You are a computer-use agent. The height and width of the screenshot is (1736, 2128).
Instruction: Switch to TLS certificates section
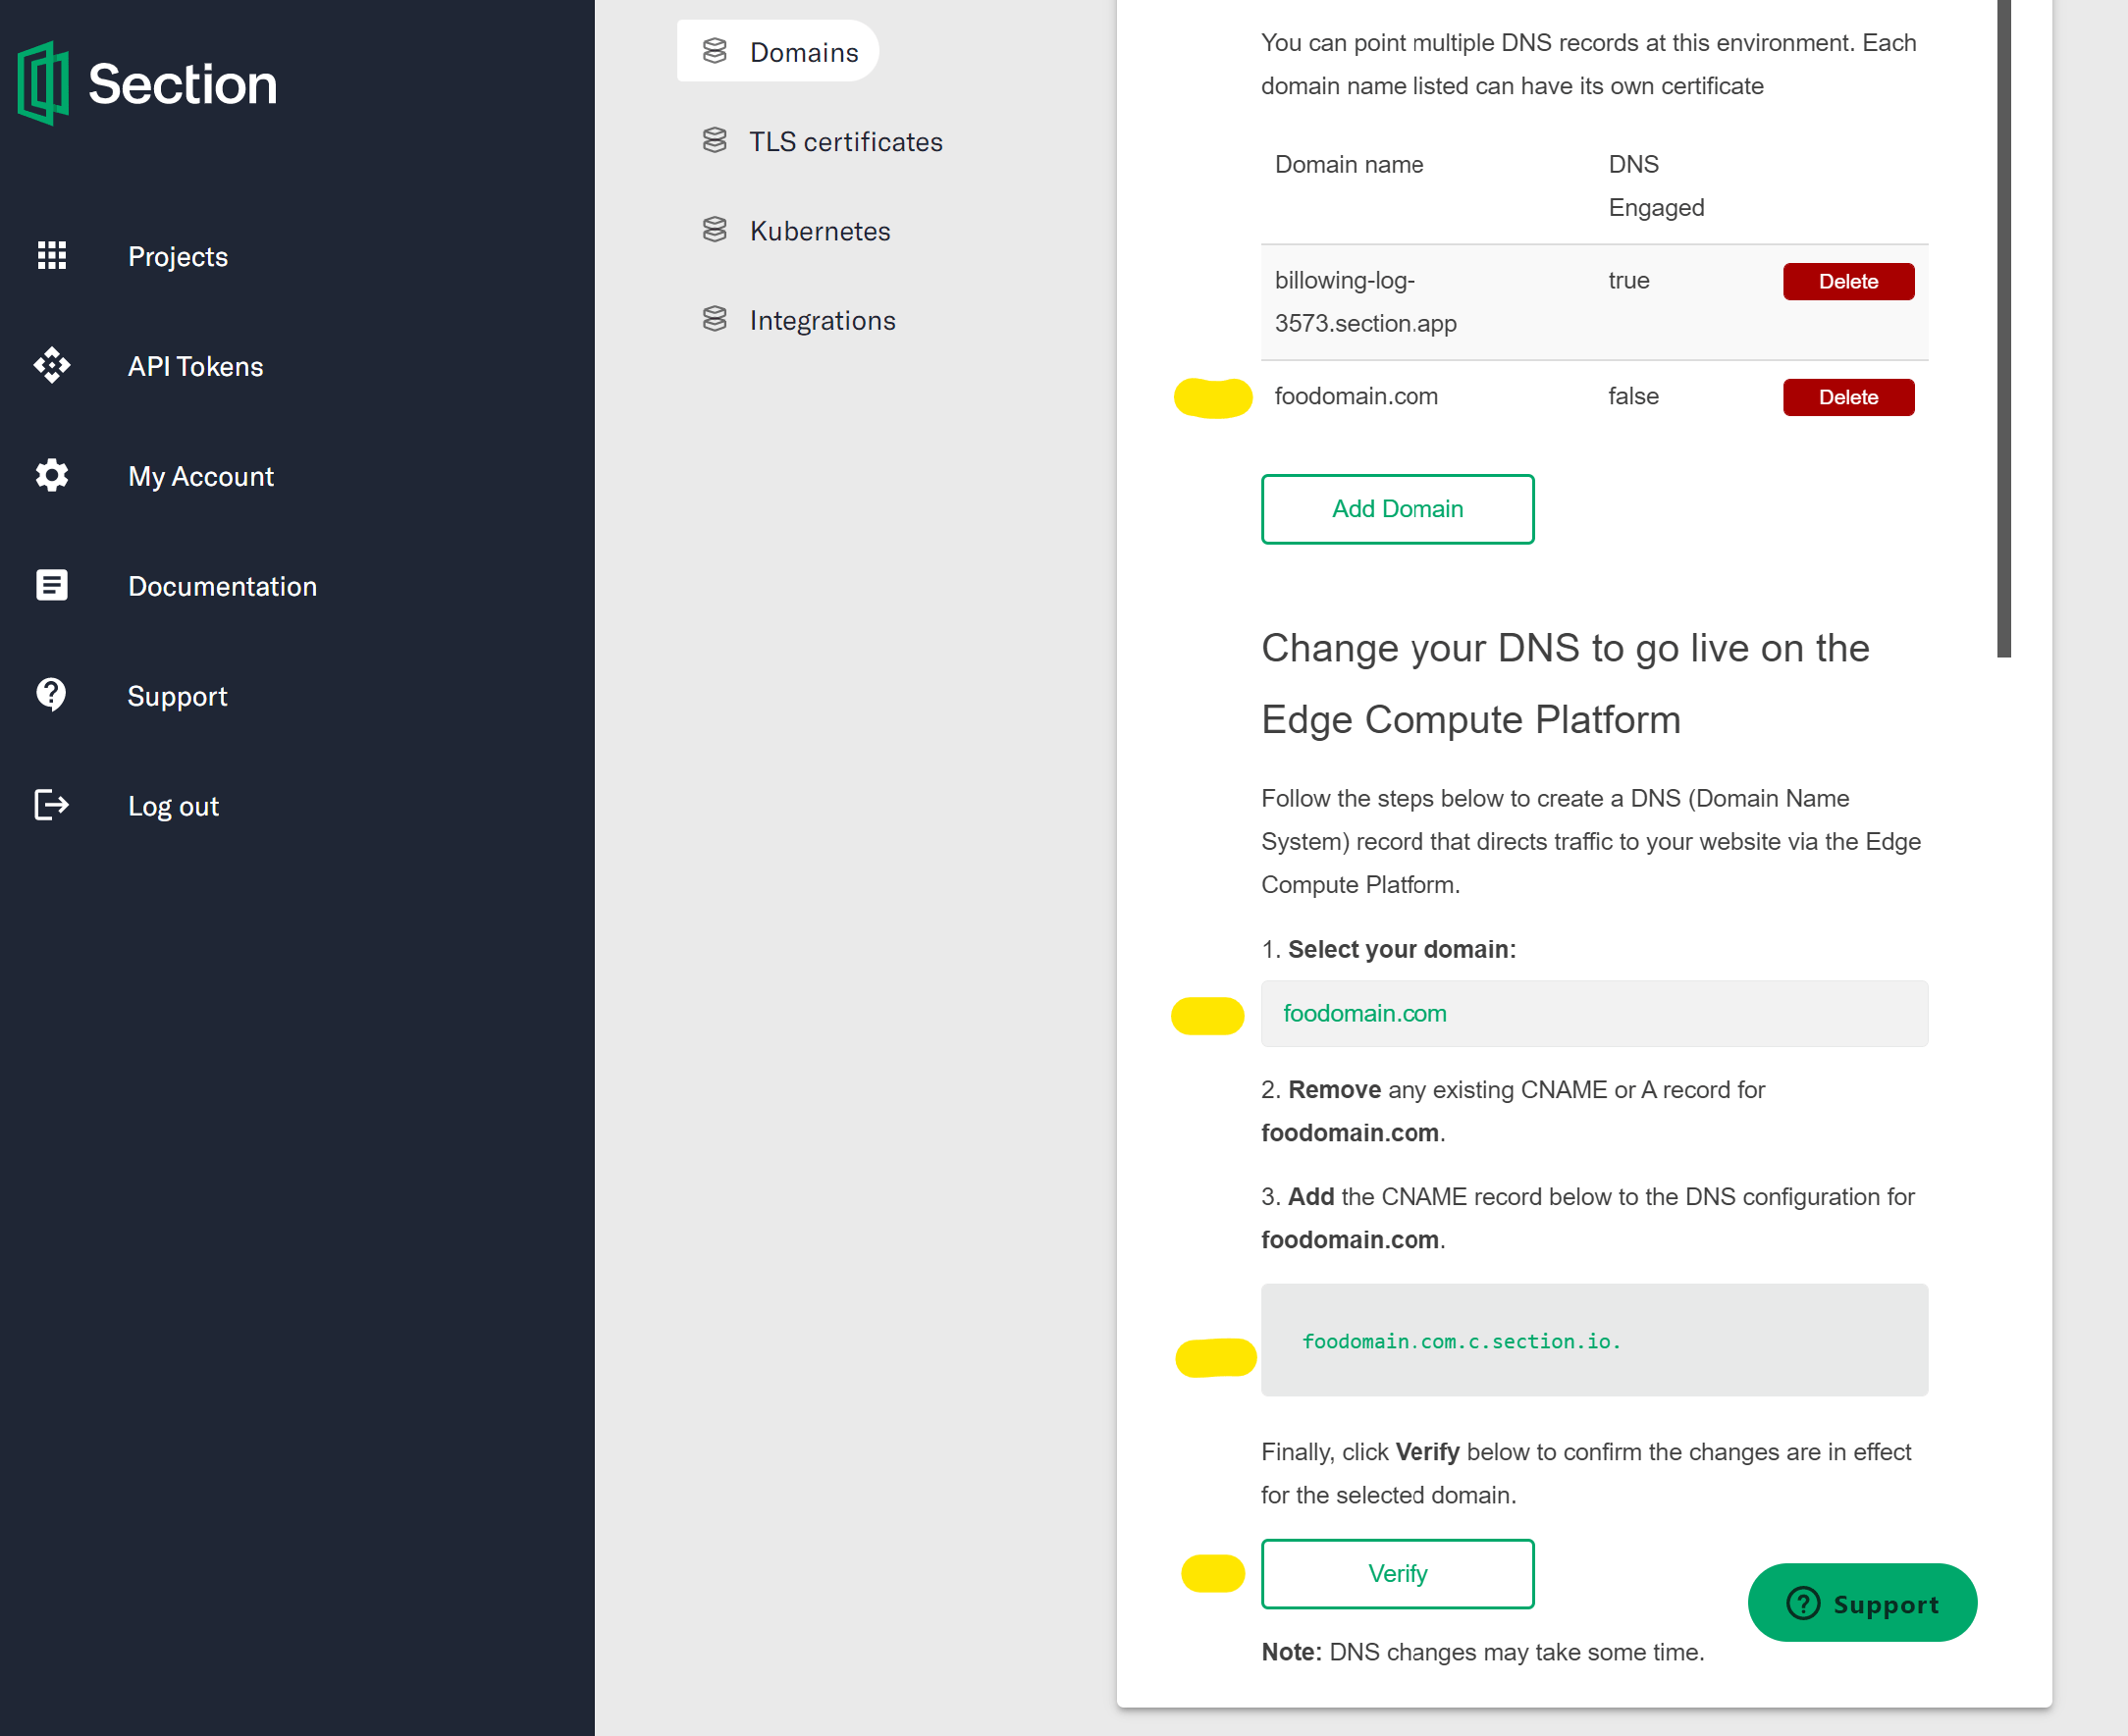click(845, 142)
